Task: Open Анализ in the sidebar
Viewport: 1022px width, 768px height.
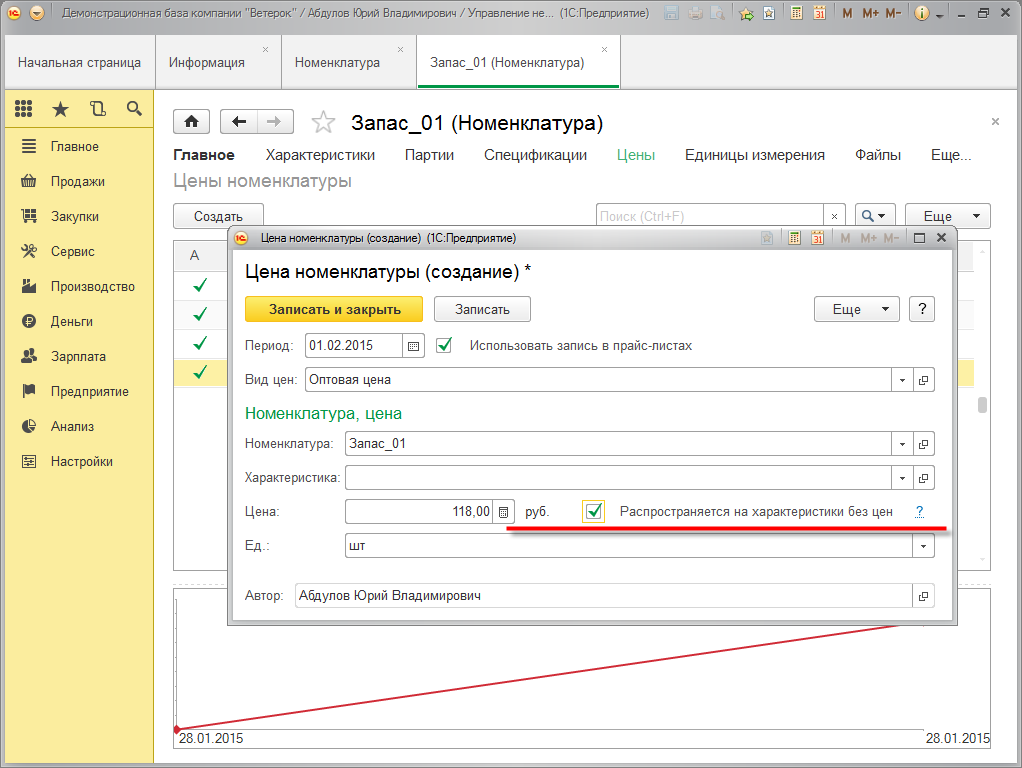Action: pyautogui.click(x=72, y=426)
